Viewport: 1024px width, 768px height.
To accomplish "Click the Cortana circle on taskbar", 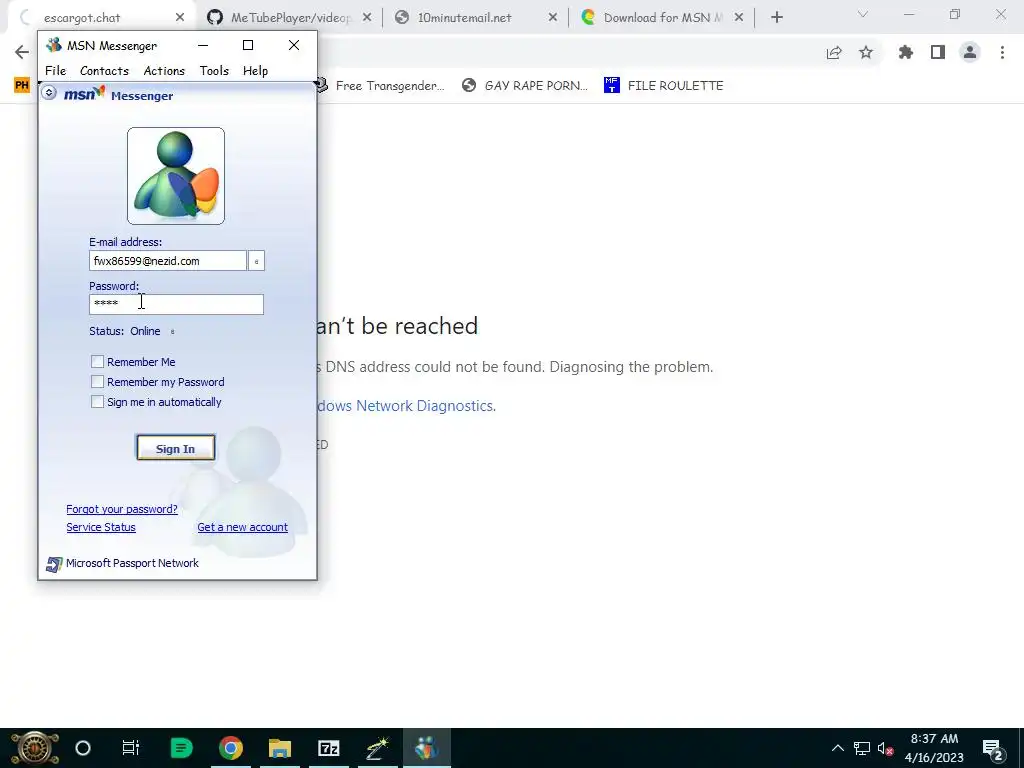I will click(83, 748).
